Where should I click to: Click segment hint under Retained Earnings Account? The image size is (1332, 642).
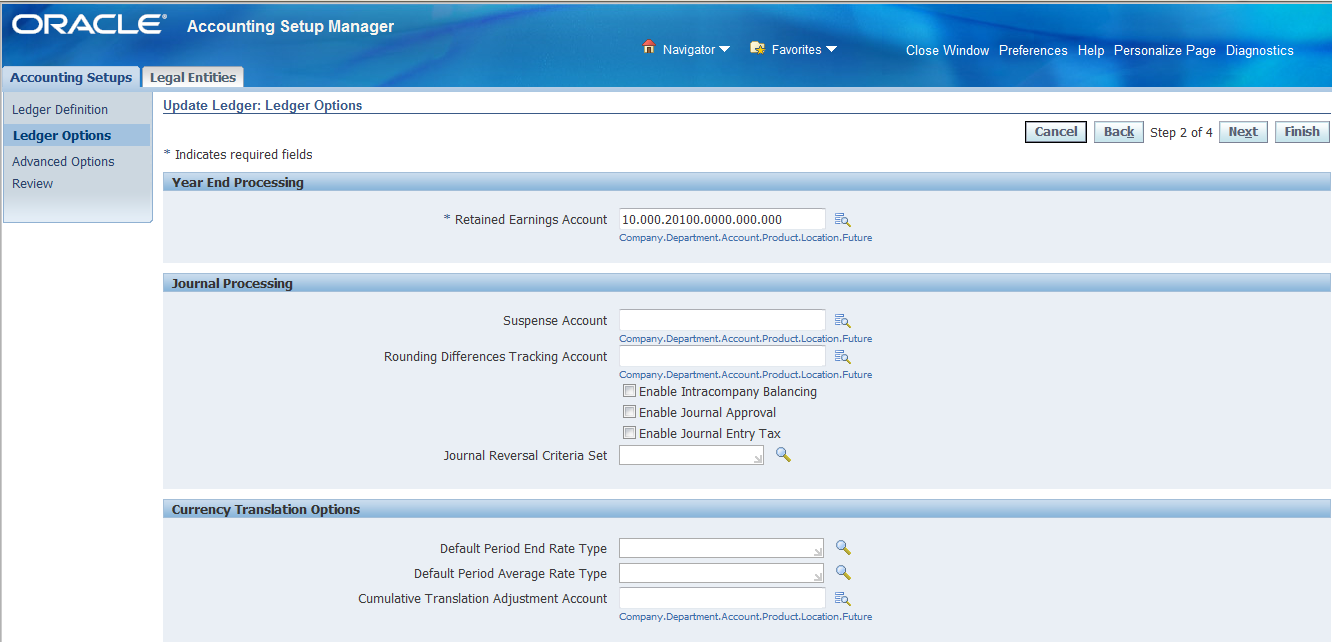(x=745, y=238)
